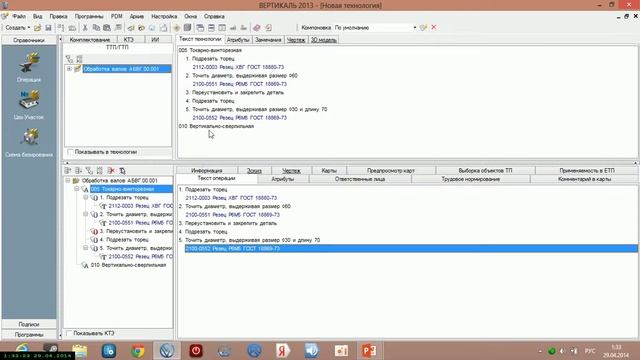Open the red power app on the taskbar

pyautogui.click(x=196, y=351)
